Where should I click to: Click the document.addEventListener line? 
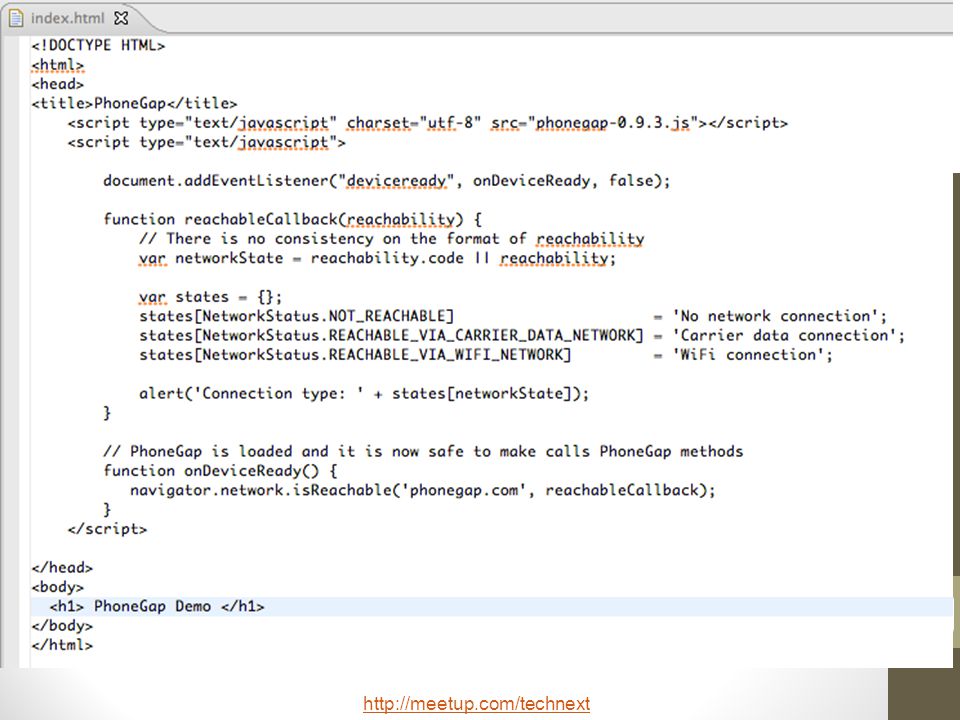(387, 181)
